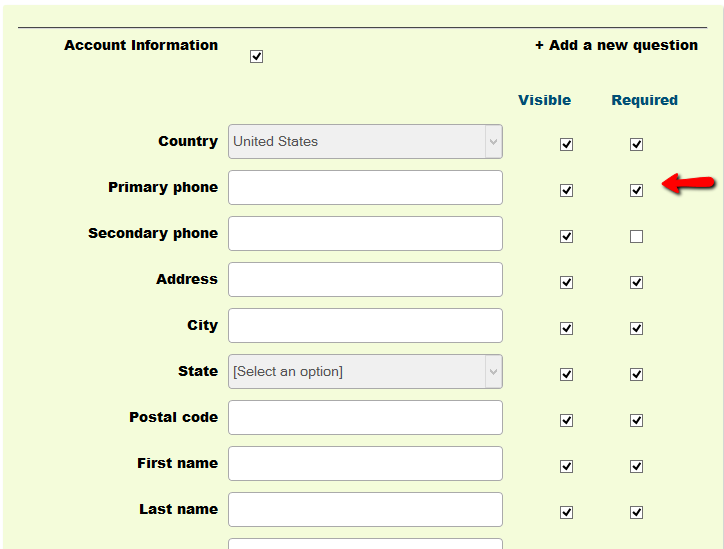This screenshot has height=549, width=724.
Task: Toggle Visible checkbox for Last name
Action: click(566, 512)
